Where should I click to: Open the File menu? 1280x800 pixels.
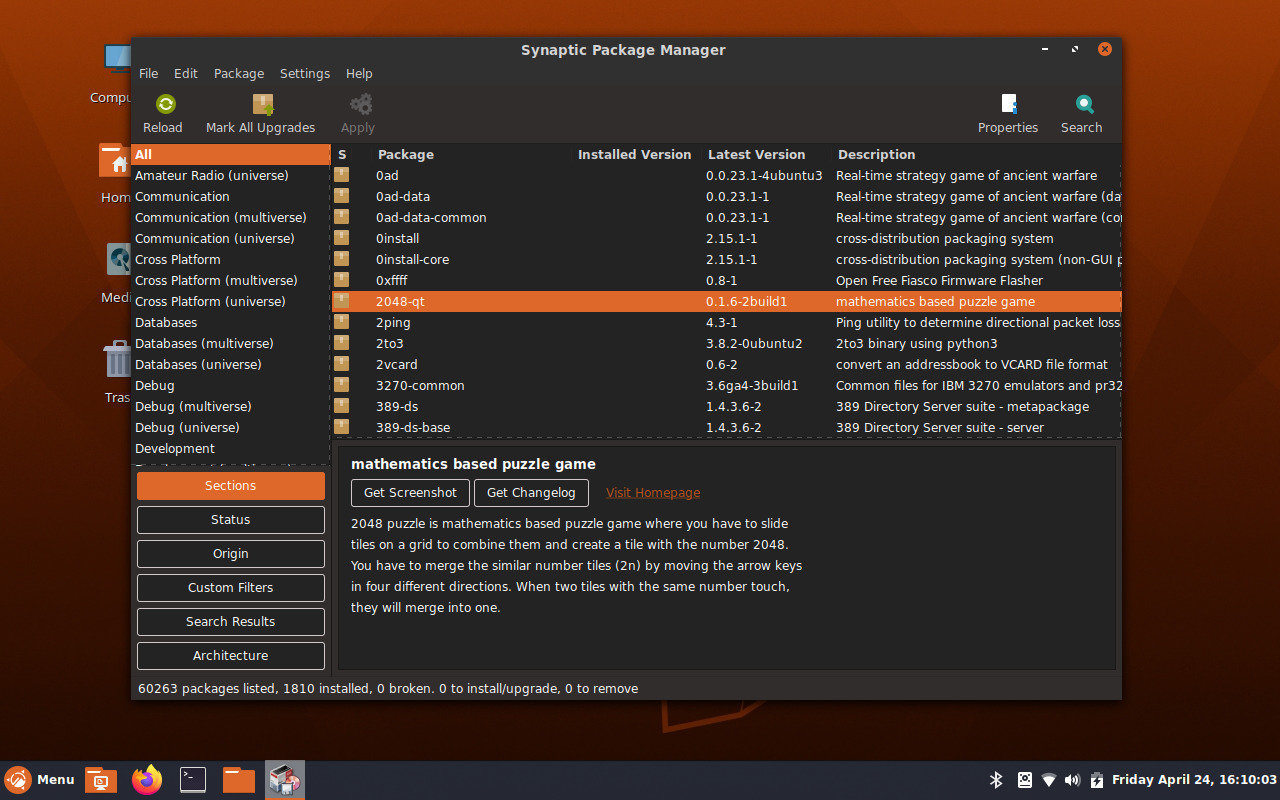point(148,73)
